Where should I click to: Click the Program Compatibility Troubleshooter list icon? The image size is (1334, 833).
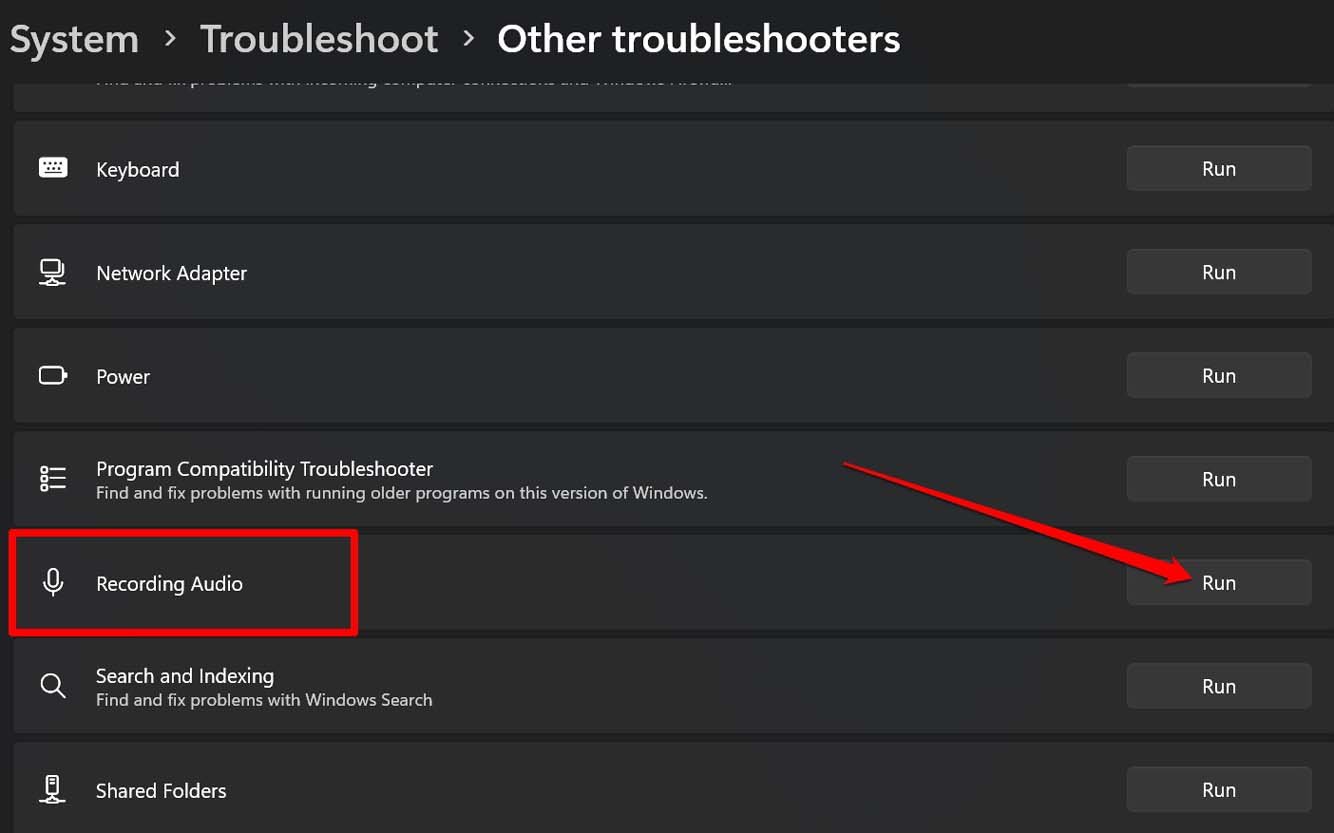(53, 479)
